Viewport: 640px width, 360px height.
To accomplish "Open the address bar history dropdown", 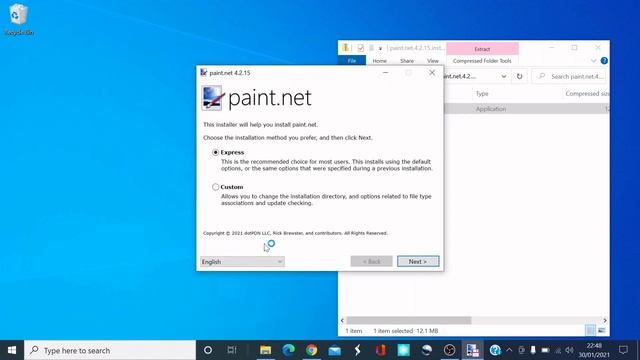I will point(504,76).
